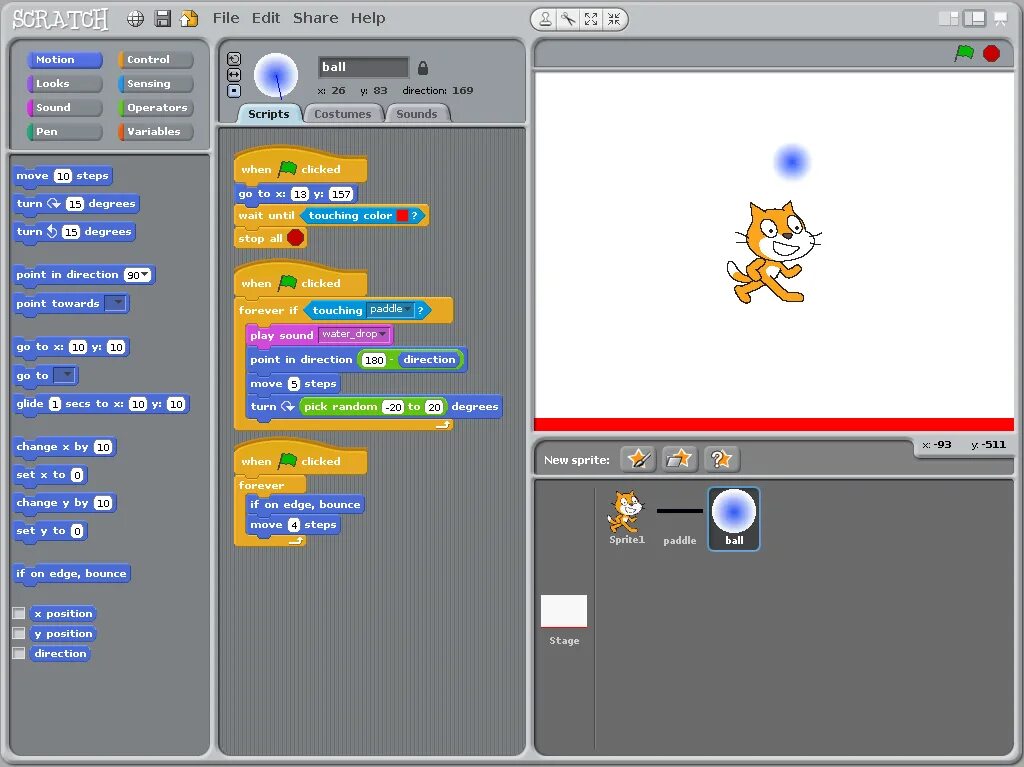Open the Share menu
The width and height of the screenshot is (1024, 767).
[x=315, y=18]
